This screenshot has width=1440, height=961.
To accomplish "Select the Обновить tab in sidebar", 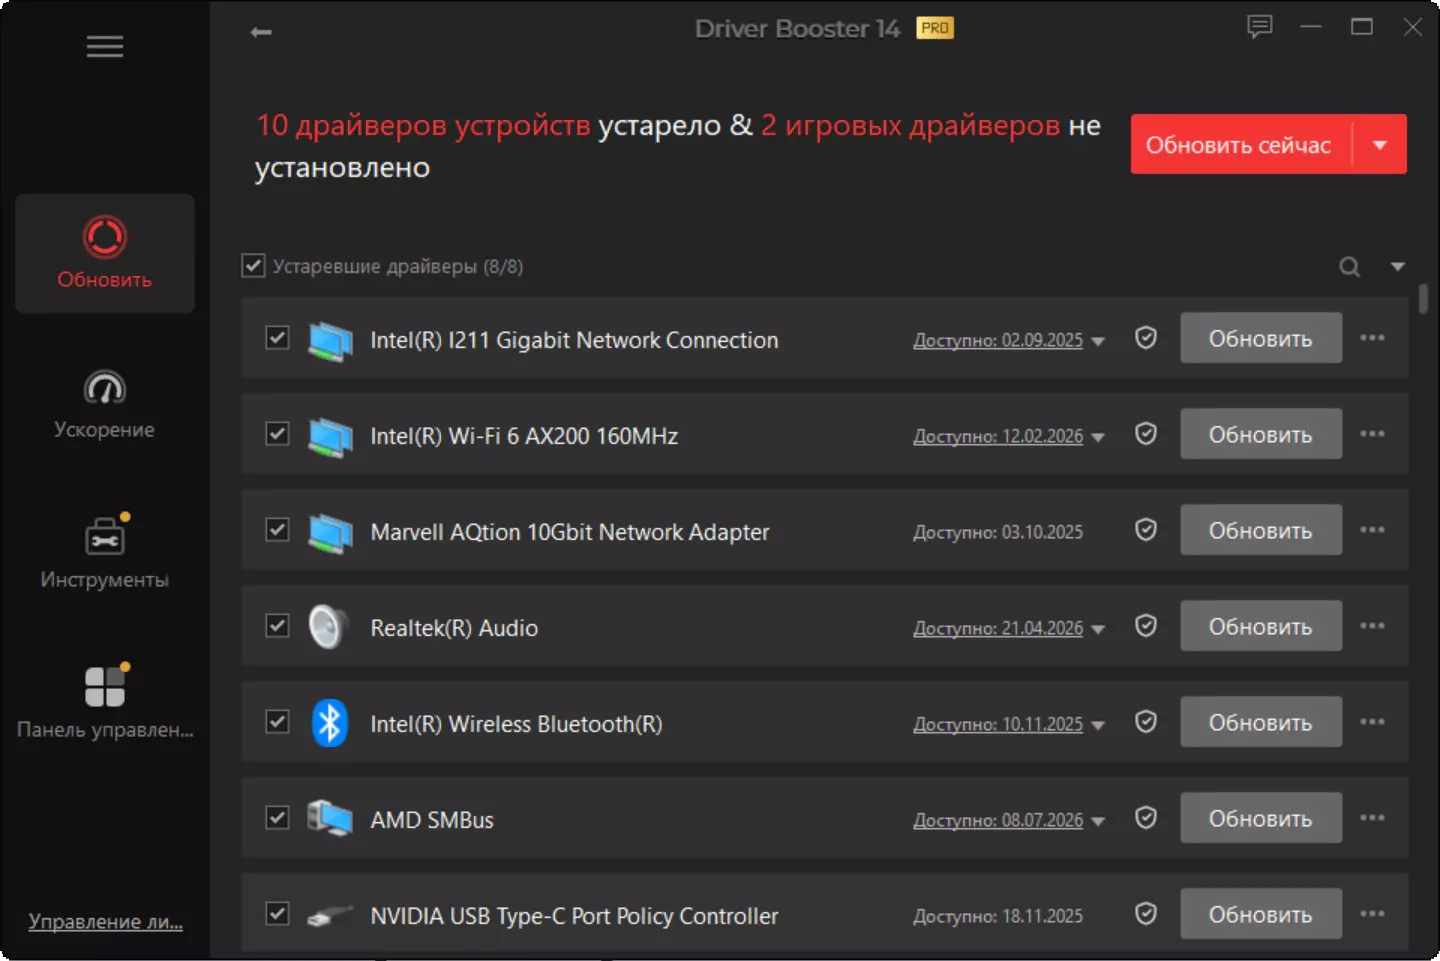I will [105, 254].
